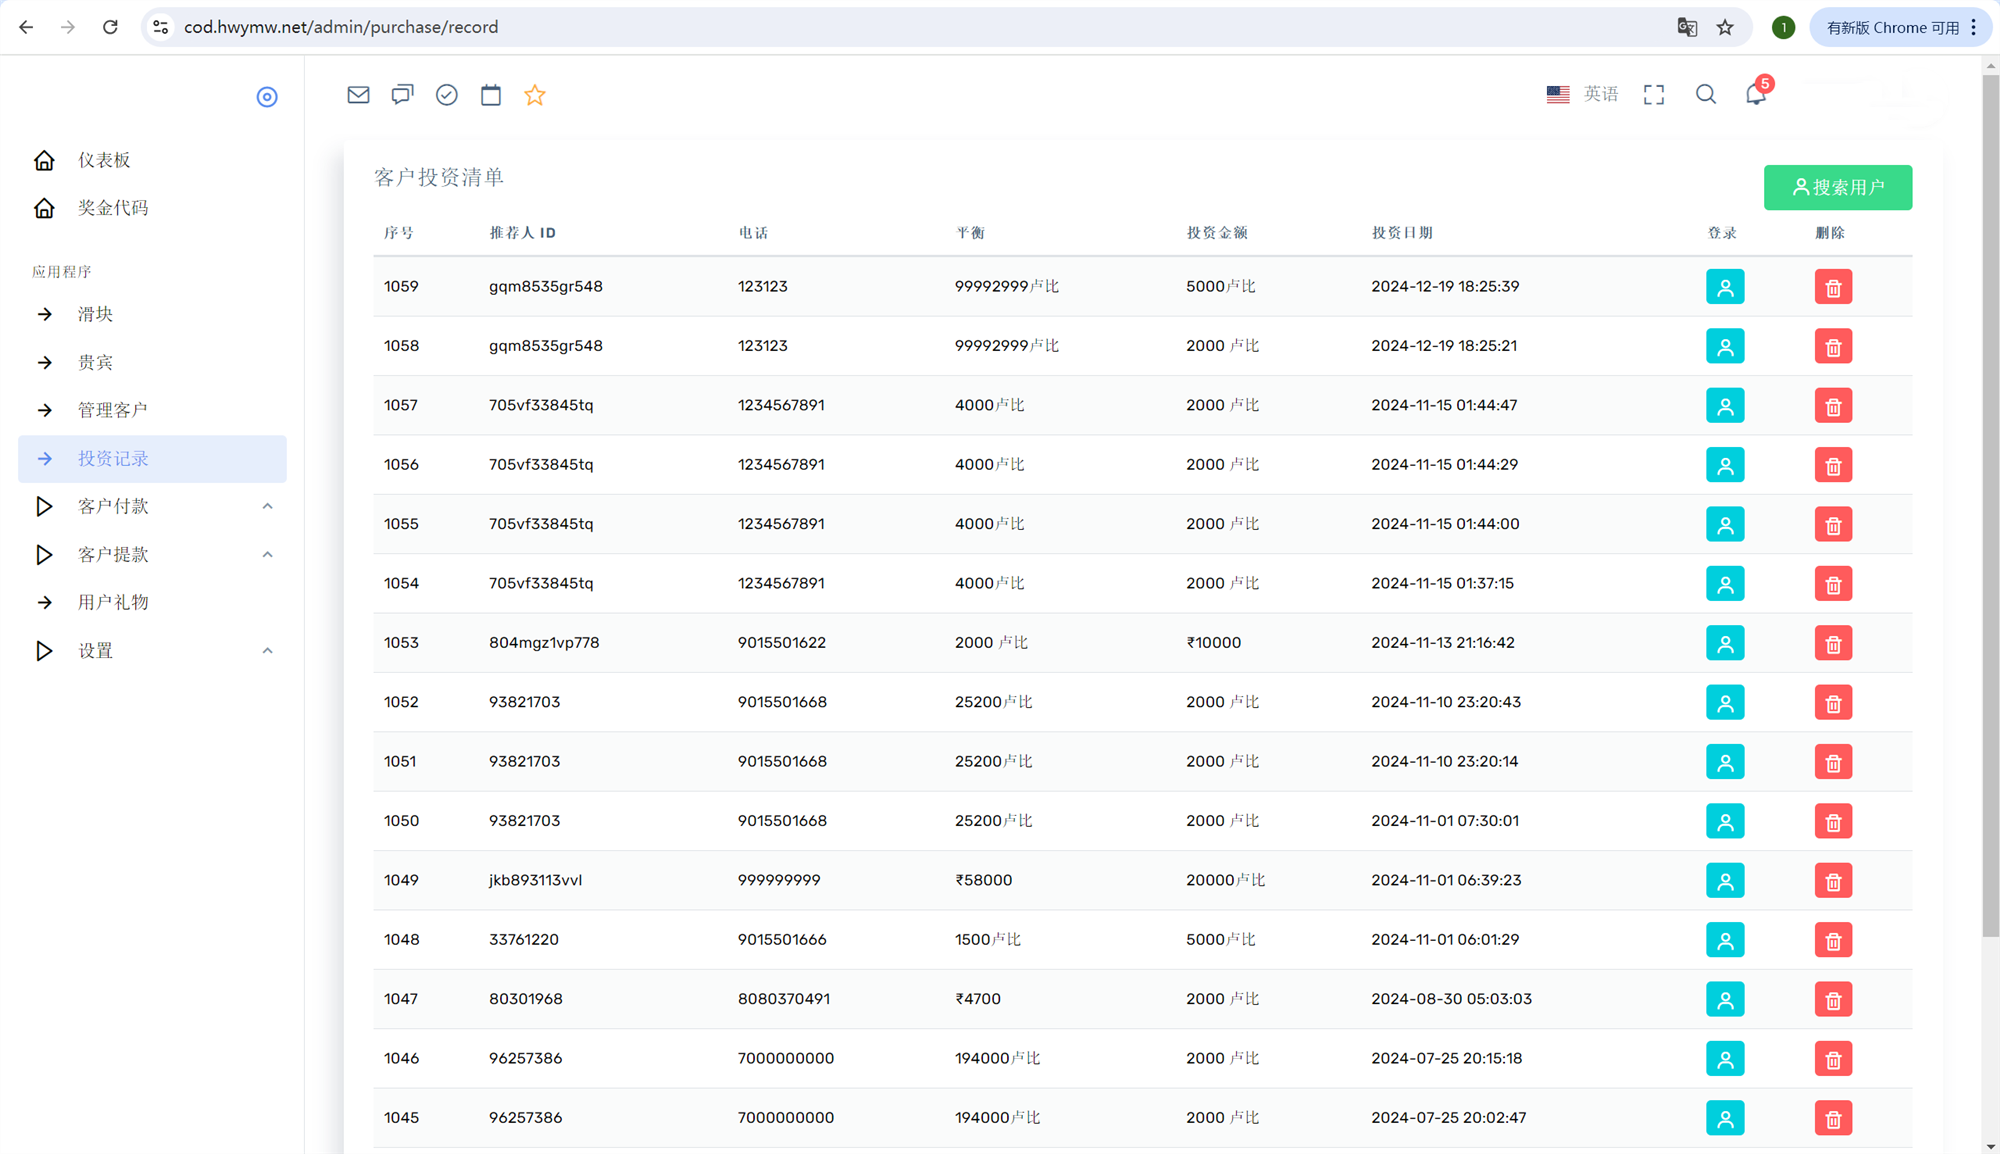The width and height of the screenshot is (2000, 1154).
Task: Delete record 1059 with red trash button
Action: click(x=1833, y=287)
